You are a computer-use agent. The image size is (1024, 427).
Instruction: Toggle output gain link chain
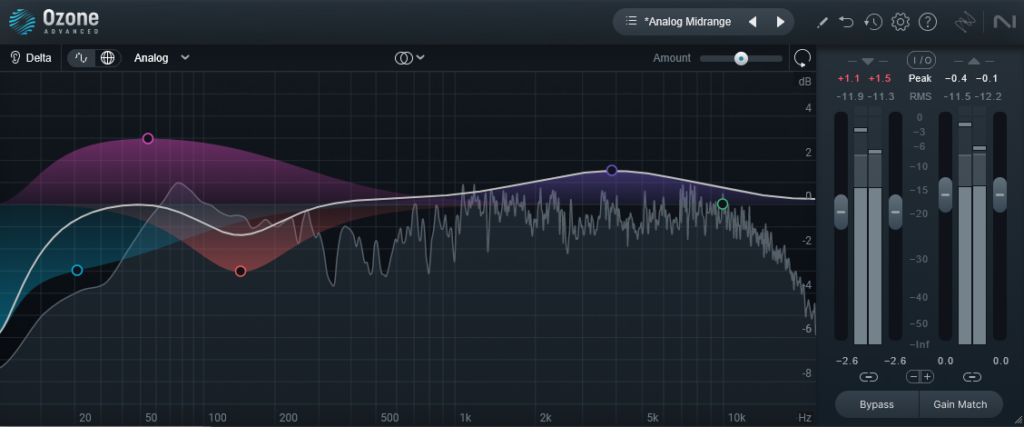[972, 377]
